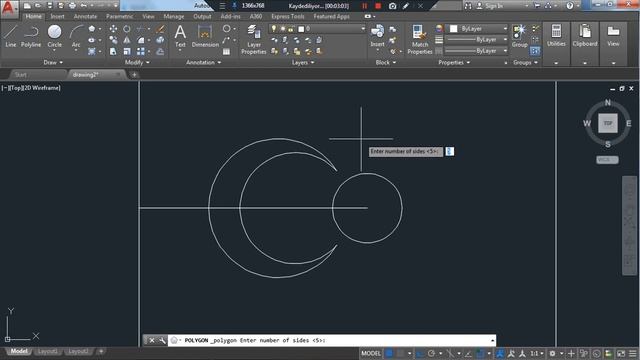Open the annotation scale 1:1 dropdown

click(537, 353)
